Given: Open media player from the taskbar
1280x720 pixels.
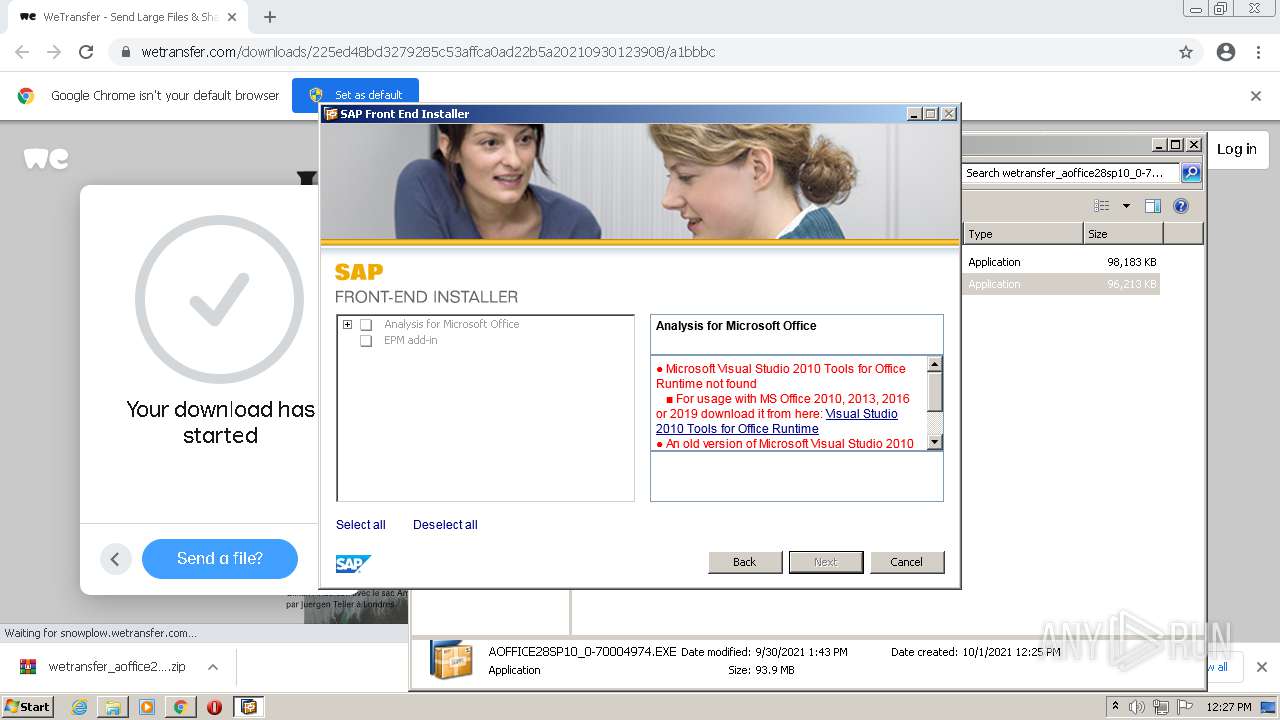Looking at the screenshot, I should pos(147,707).
